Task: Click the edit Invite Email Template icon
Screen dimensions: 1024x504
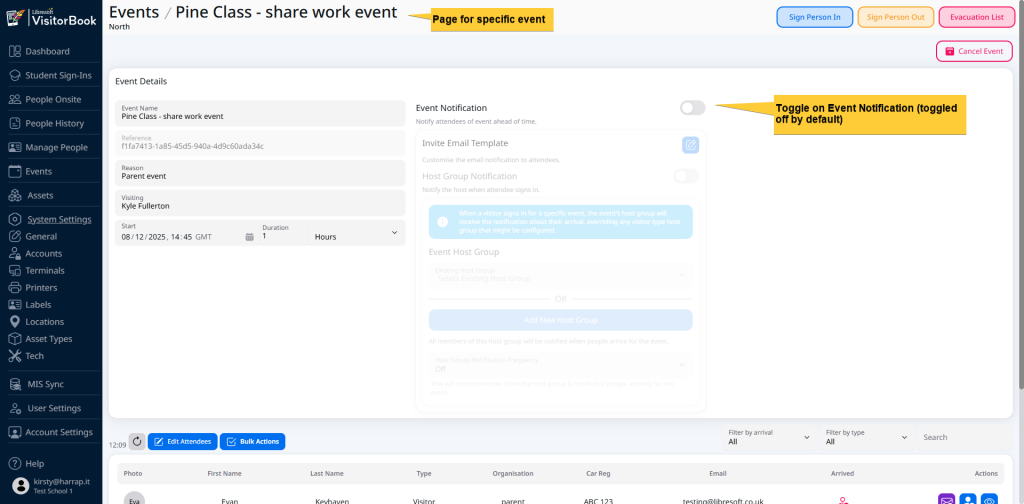Action: (x=690, y=145)
